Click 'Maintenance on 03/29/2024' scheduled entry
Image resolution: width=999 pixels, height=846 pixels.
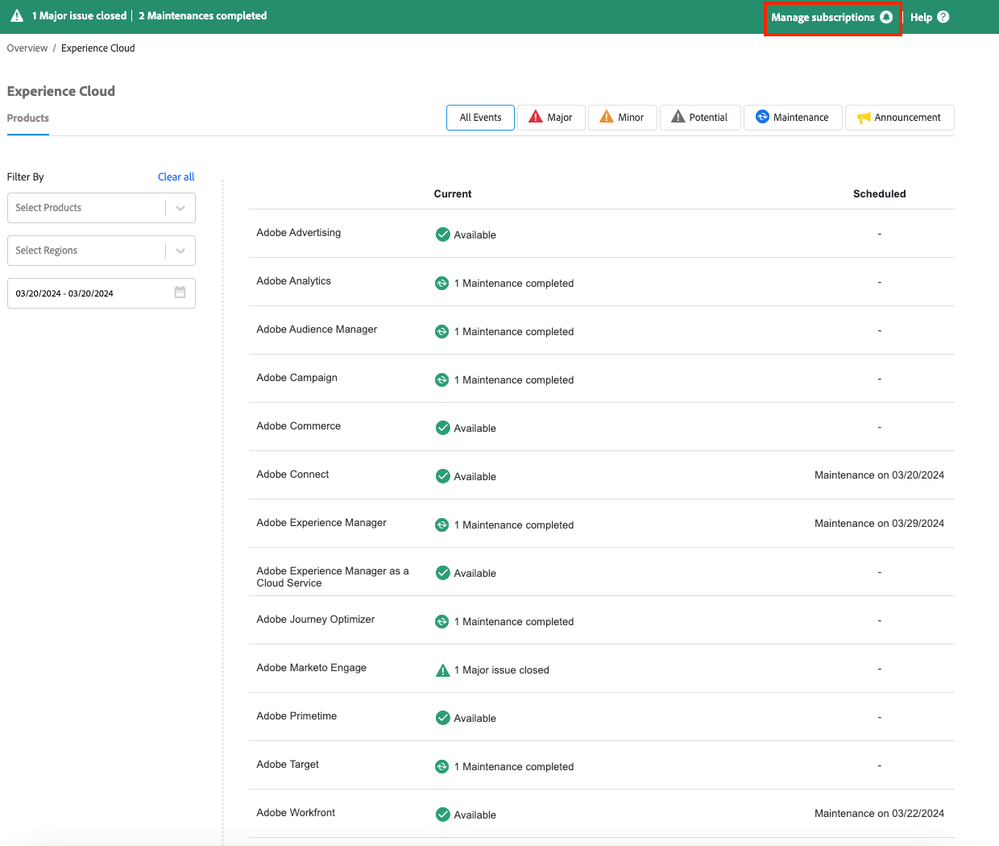click(x=879, y=524)
